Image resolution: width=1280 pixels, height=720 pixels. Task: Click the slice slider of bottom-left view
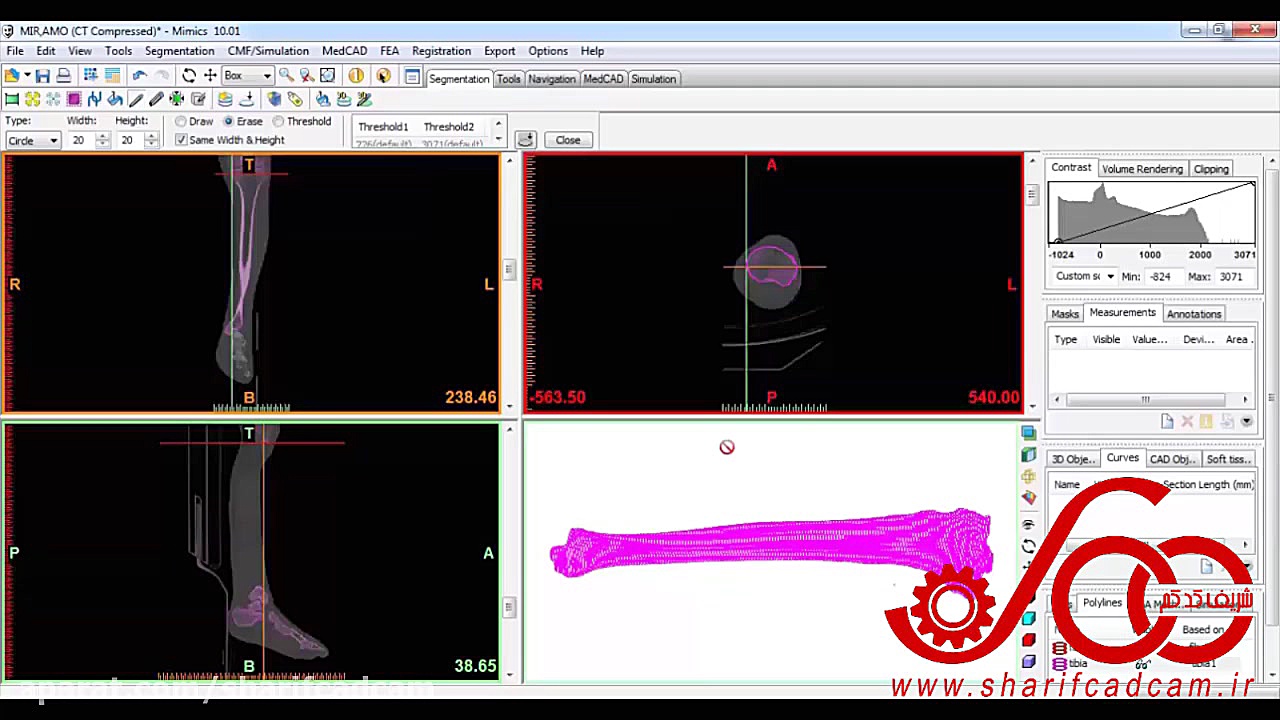coord(509,607)
